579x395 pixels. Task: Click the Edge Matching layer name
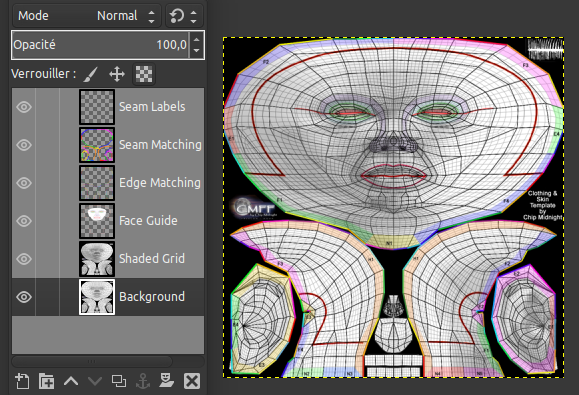pyautogui.click(x=160, y=183)
